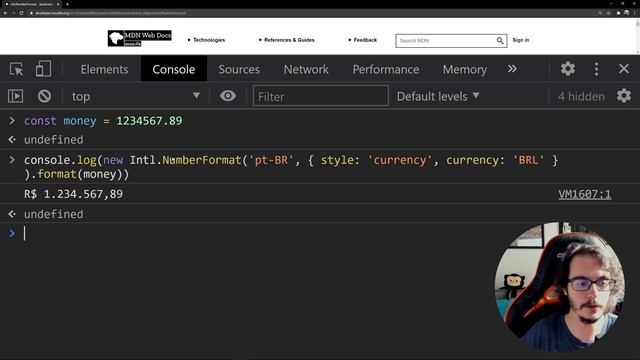Open the top context dropdown

click(x=136, y=96)
